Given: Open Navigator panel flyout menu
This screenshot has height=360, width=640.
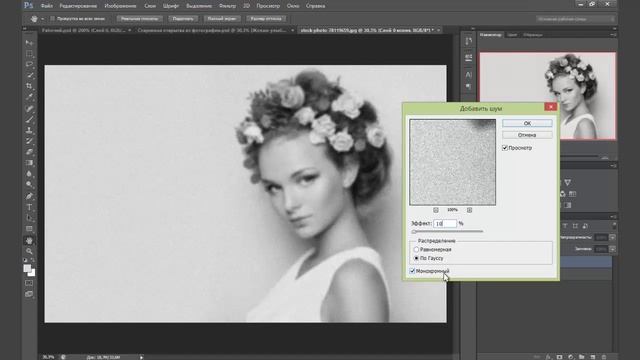Looking at the screenshot, I should click(x=613, y=35).
